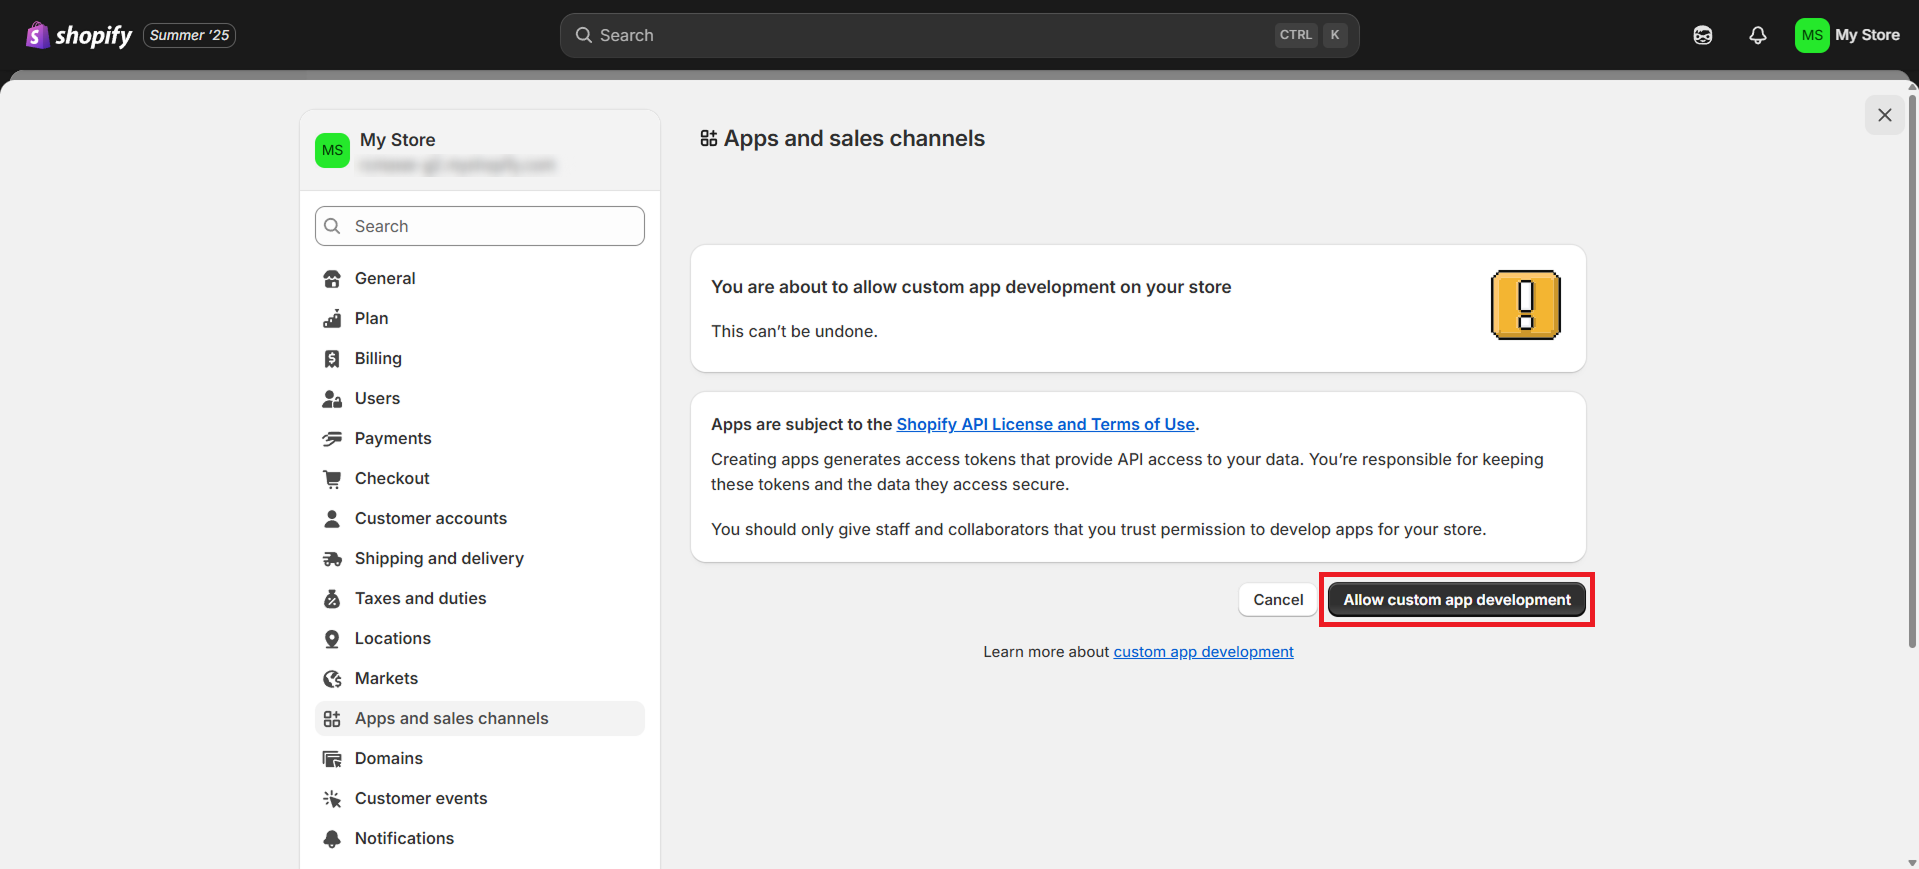
Task: Click the Shopify logo
Action: coord(79,35)
